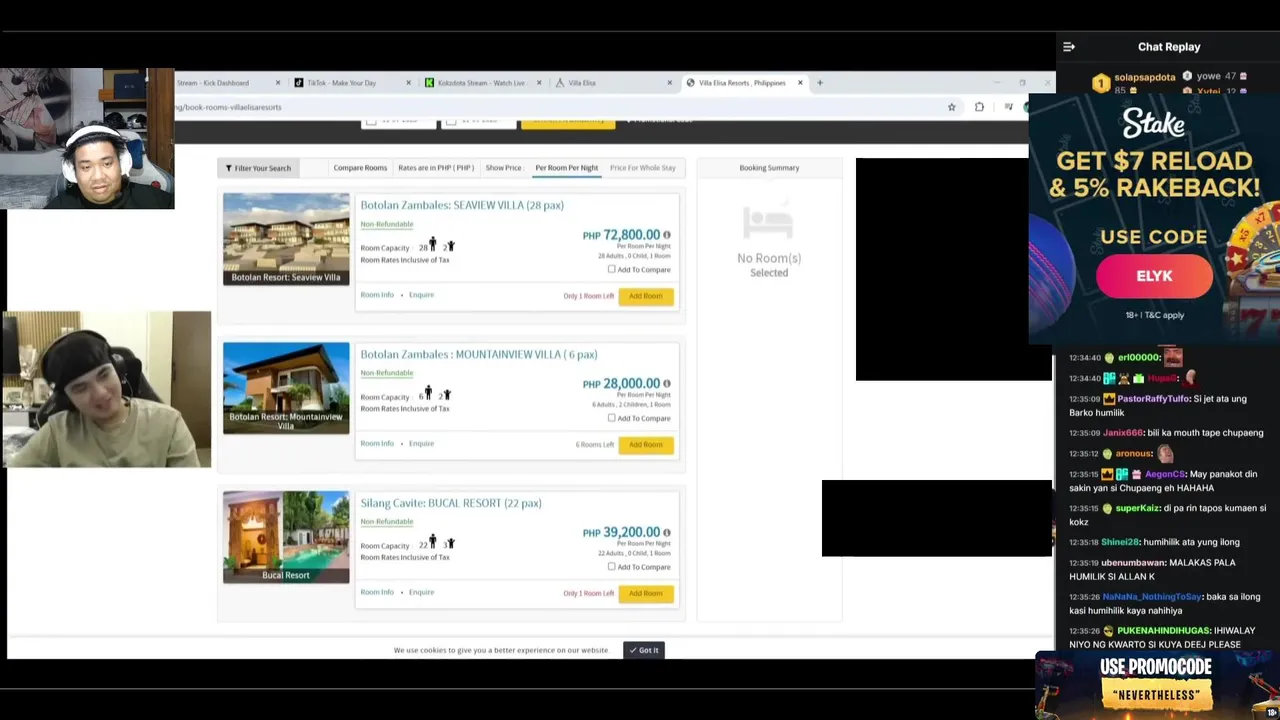Switch to Stream - Kick Dashboard tab
The width and height of the screenshot is (1280, 720).
(x=213, y=83)
